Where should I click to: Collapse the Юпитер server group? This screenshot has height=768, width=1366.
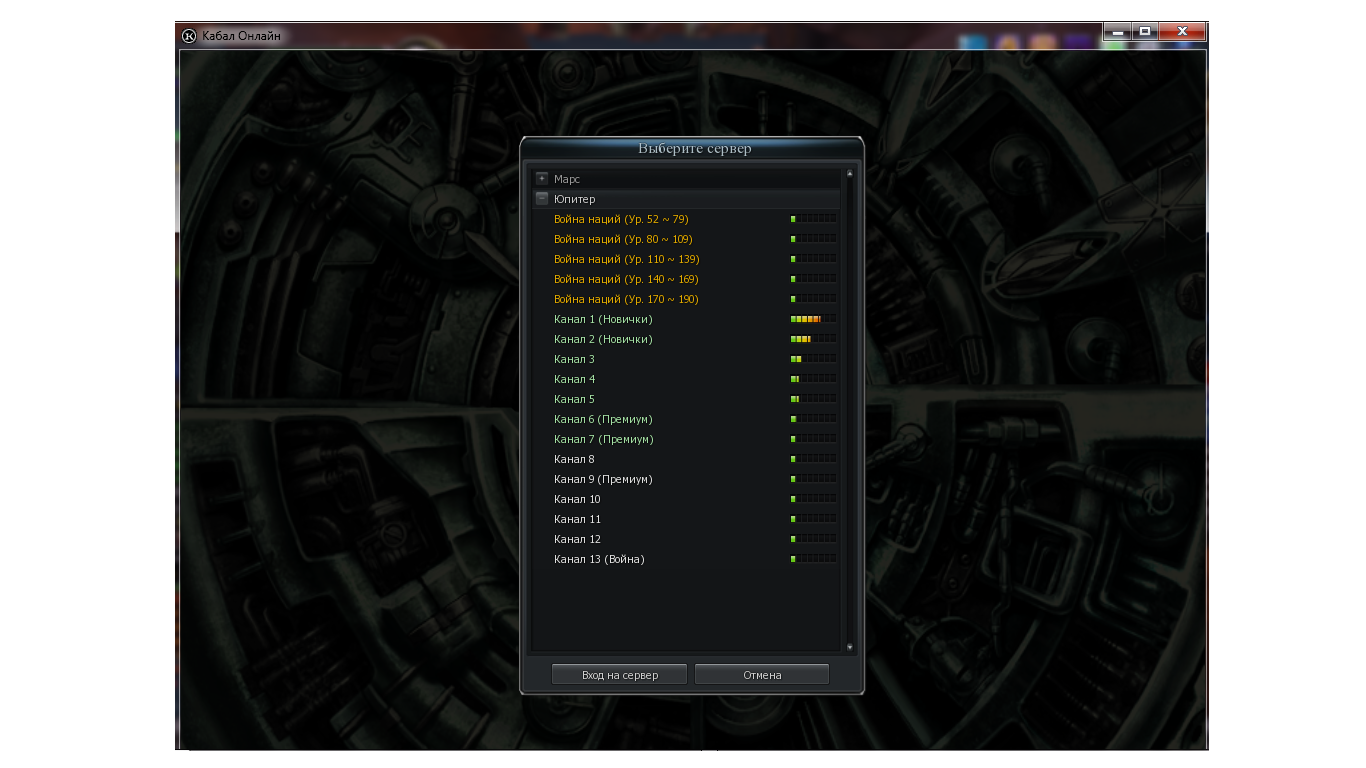542,198
